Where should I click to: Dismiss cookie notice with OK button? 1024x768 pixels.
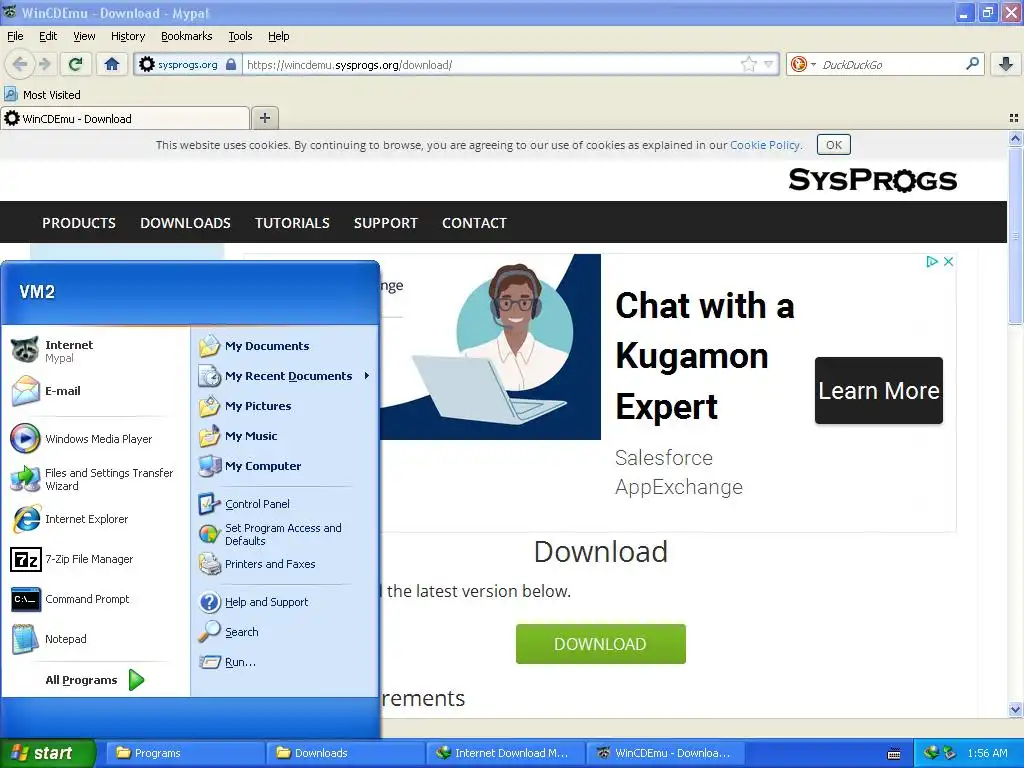coord(833,145)
